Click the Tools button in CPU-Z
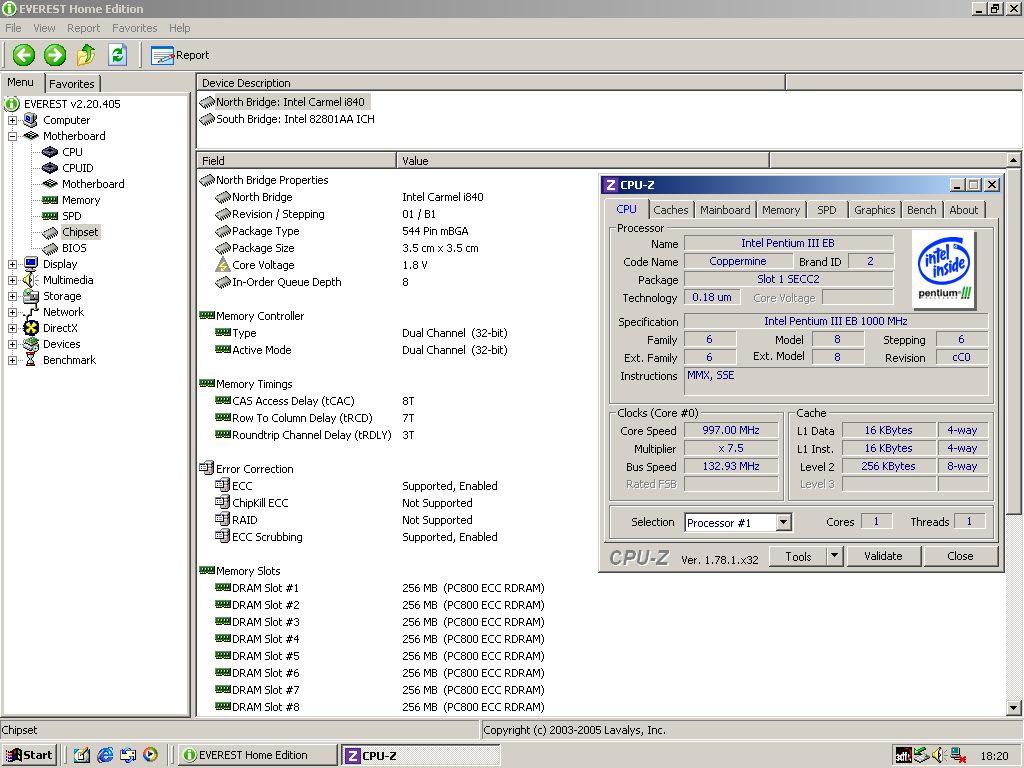The width and height of the screenshot is (1024, 768). coord(798,556)
